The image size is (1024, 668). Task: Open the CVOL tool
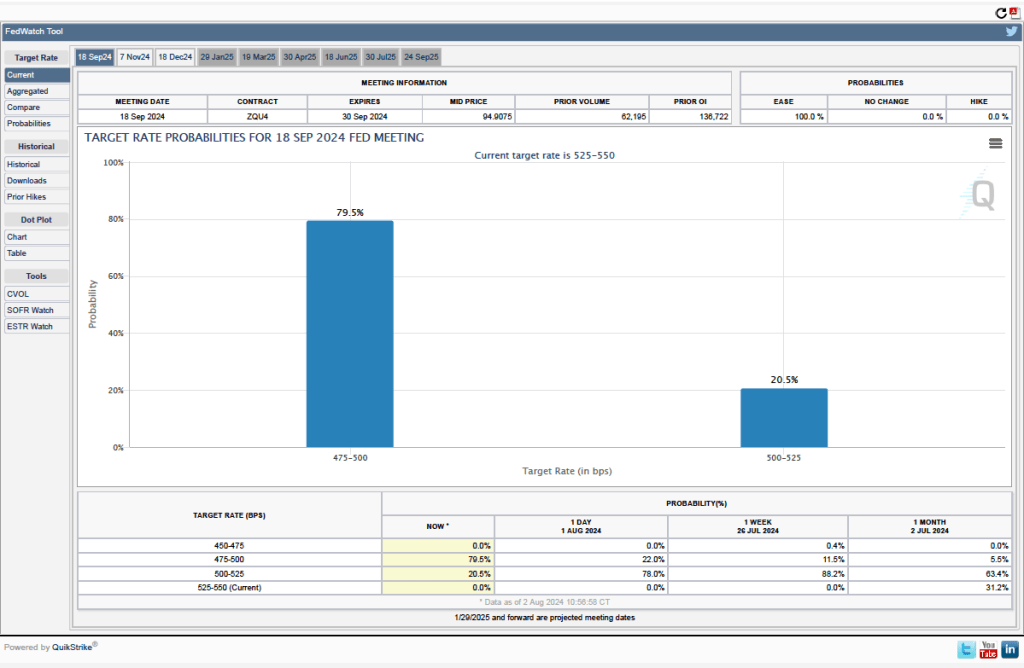[18, 294]
